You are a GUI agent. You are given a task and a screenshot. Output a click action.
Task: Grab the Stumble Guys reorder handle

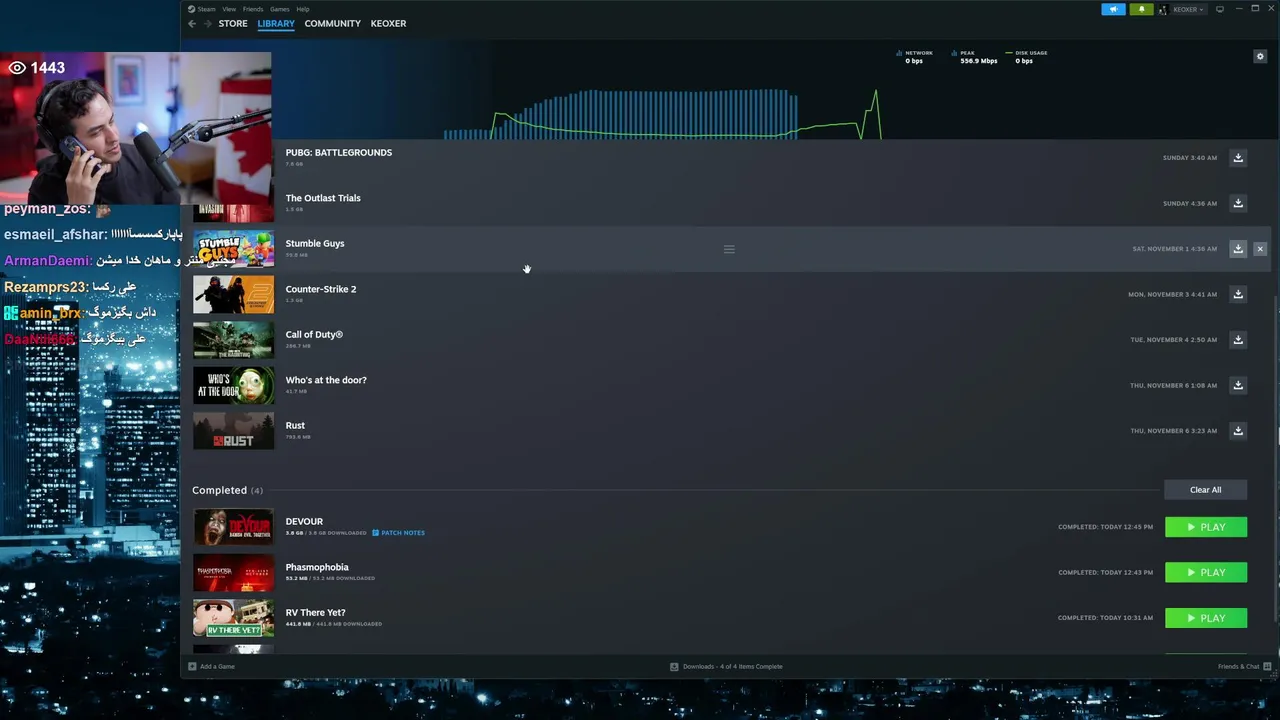729,249
